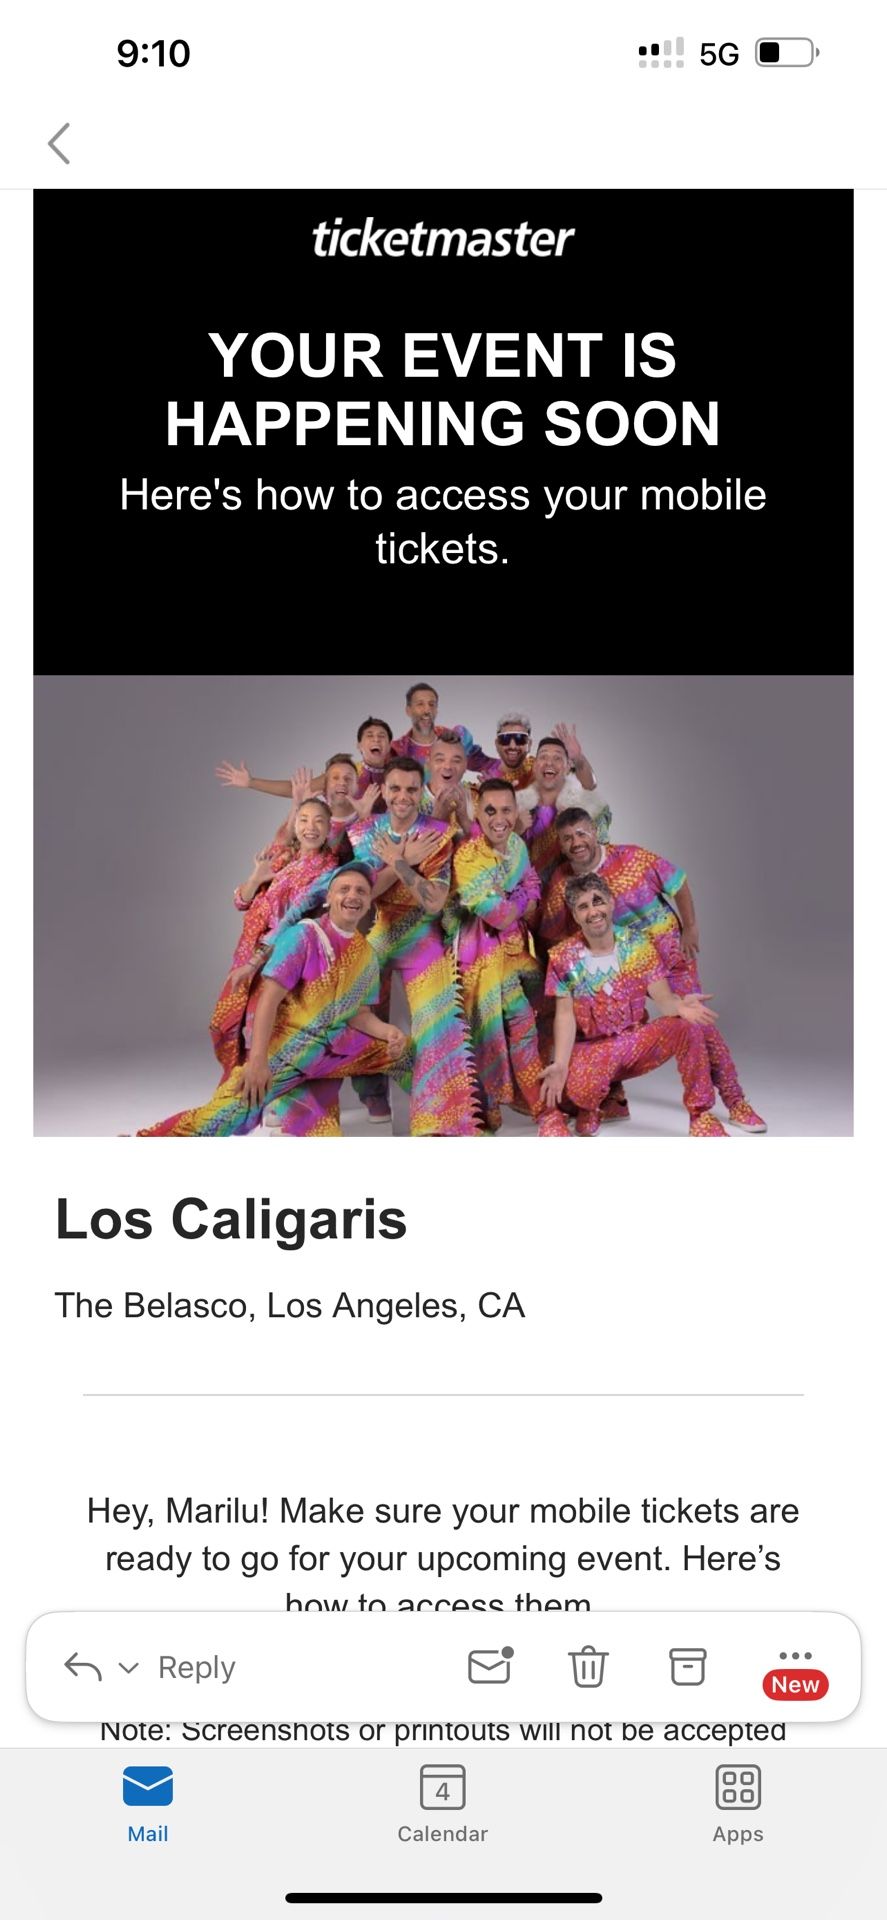This screenshot has width=887, height=1920.
Task: Tap the Los Caligaris band photo
Action: click(x=443, y=905)
